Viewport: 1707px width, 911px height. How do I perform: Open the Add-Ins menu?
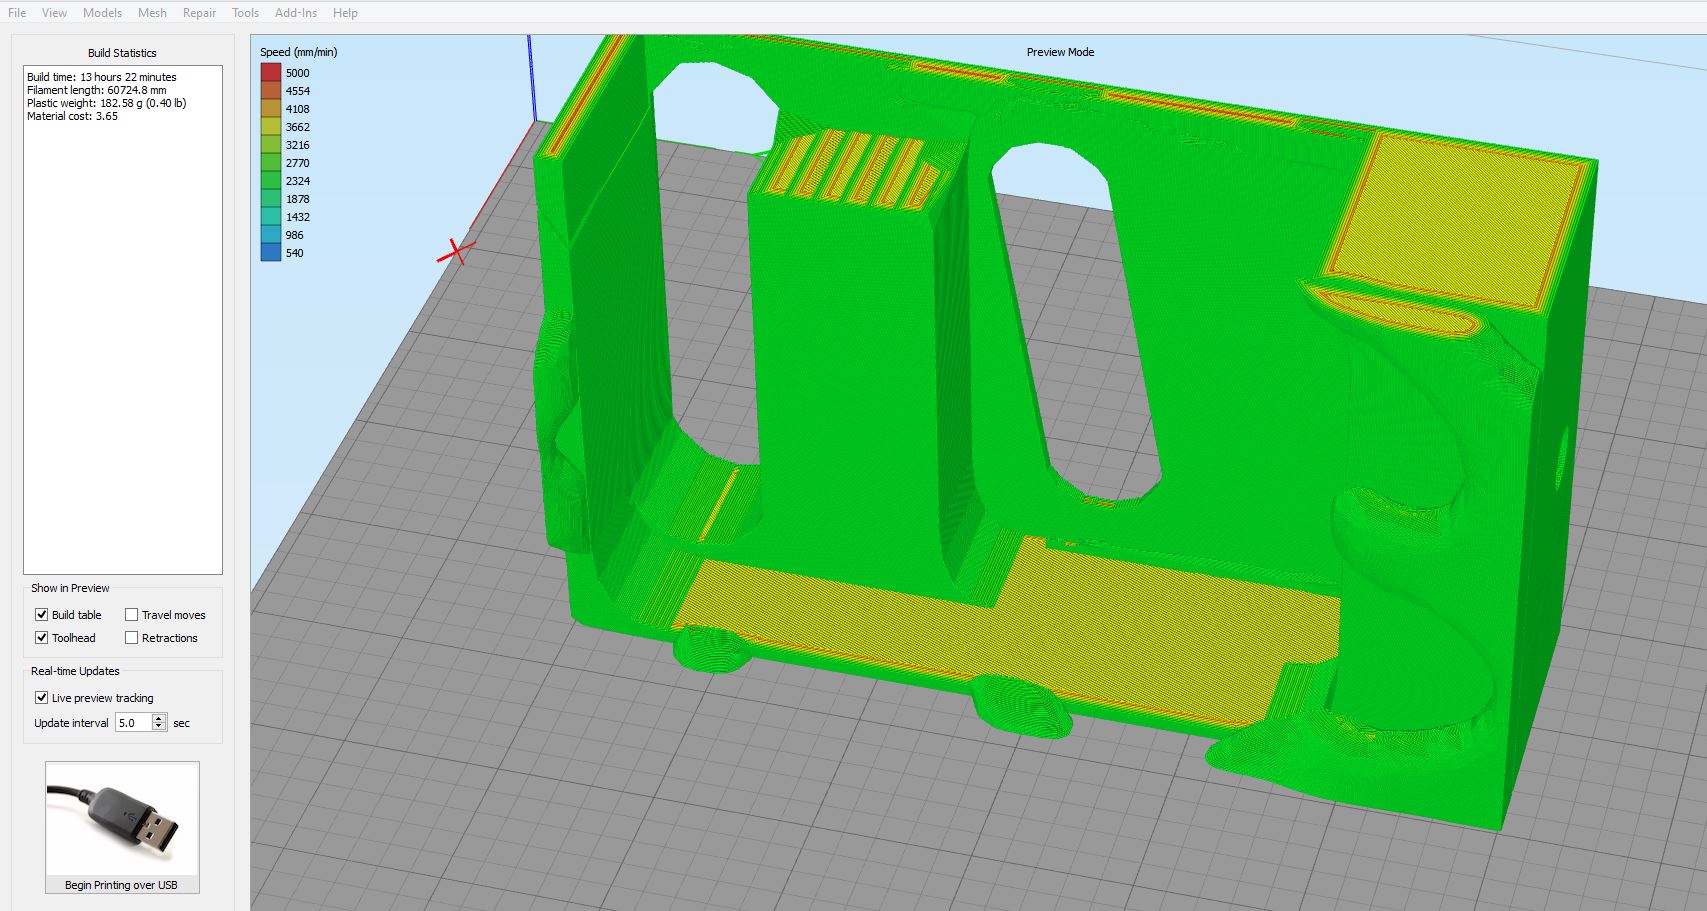click(295, 13)
